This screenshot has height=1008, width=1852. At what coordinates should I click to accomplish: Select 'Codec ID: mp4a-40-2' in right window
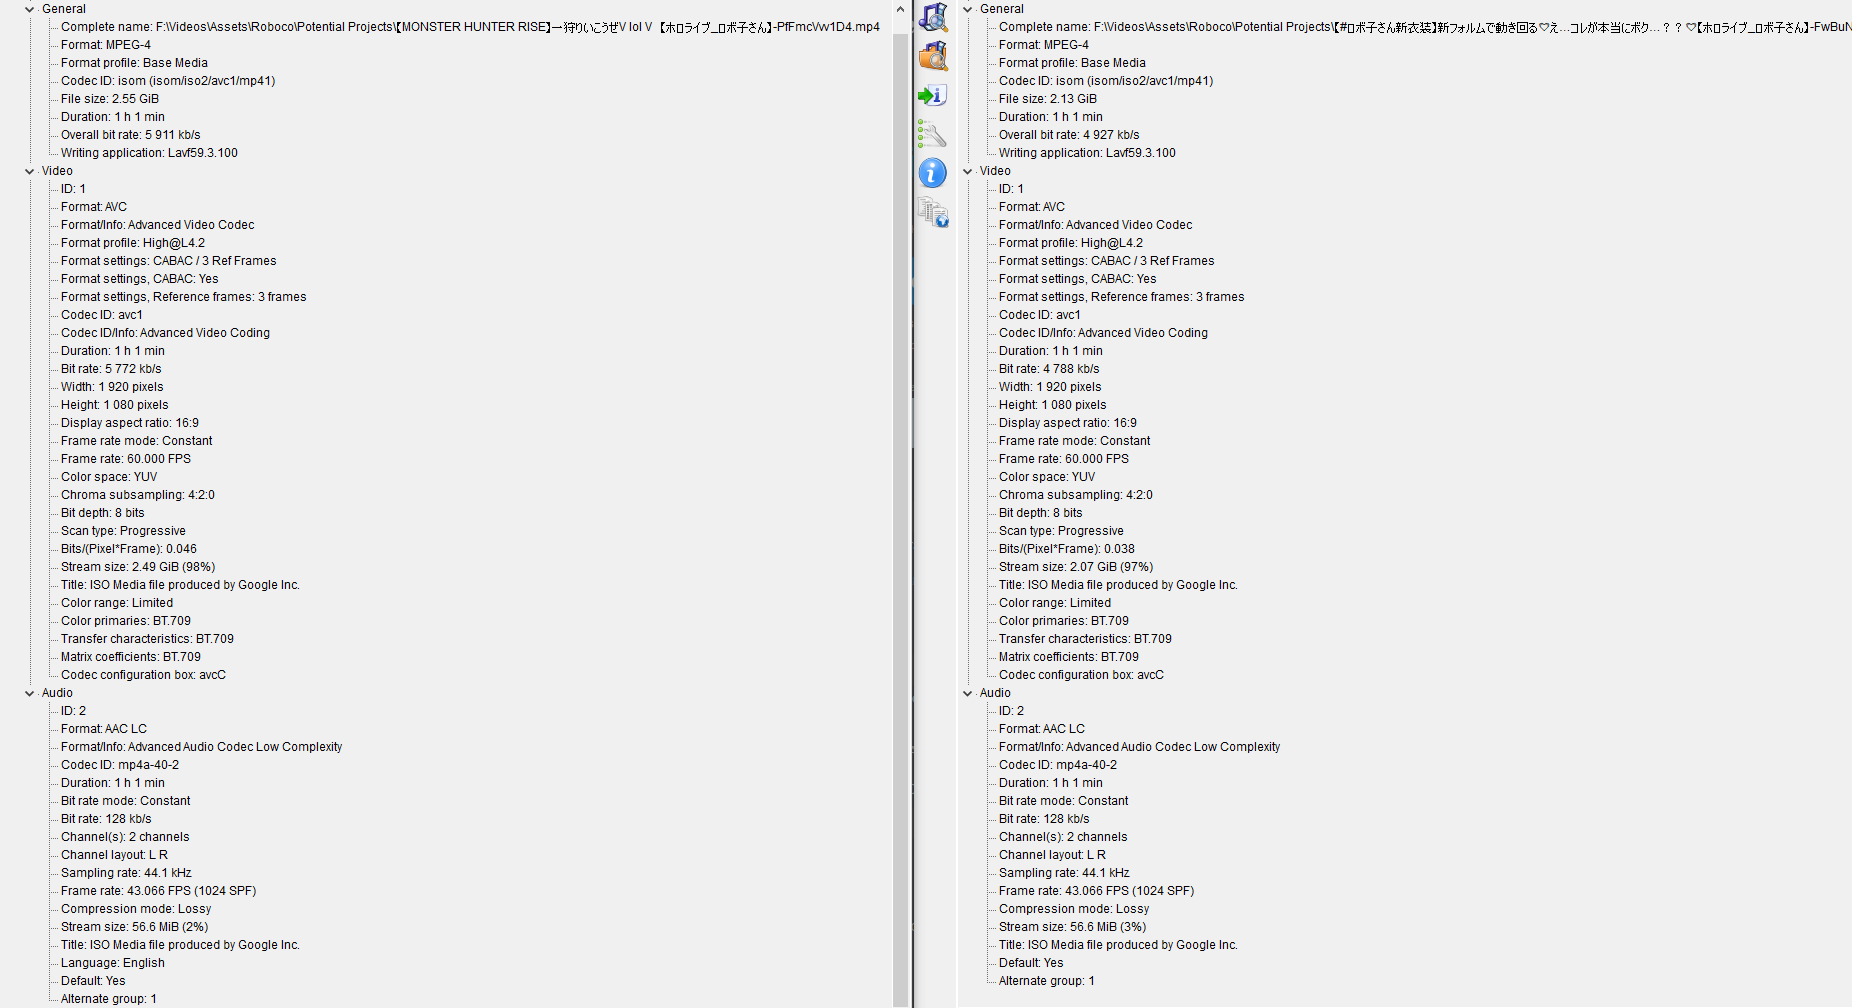click(x=1058, y=765)
